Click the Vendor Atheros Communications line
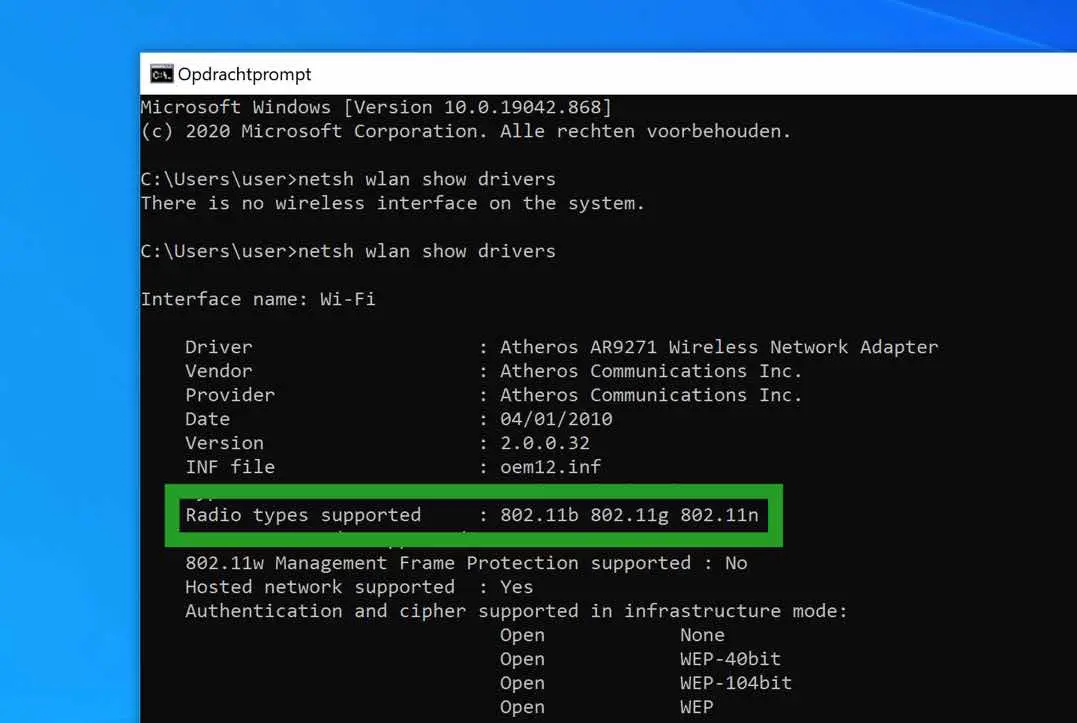The width and height of the screenshot is (1077, 723). (494, 371)
